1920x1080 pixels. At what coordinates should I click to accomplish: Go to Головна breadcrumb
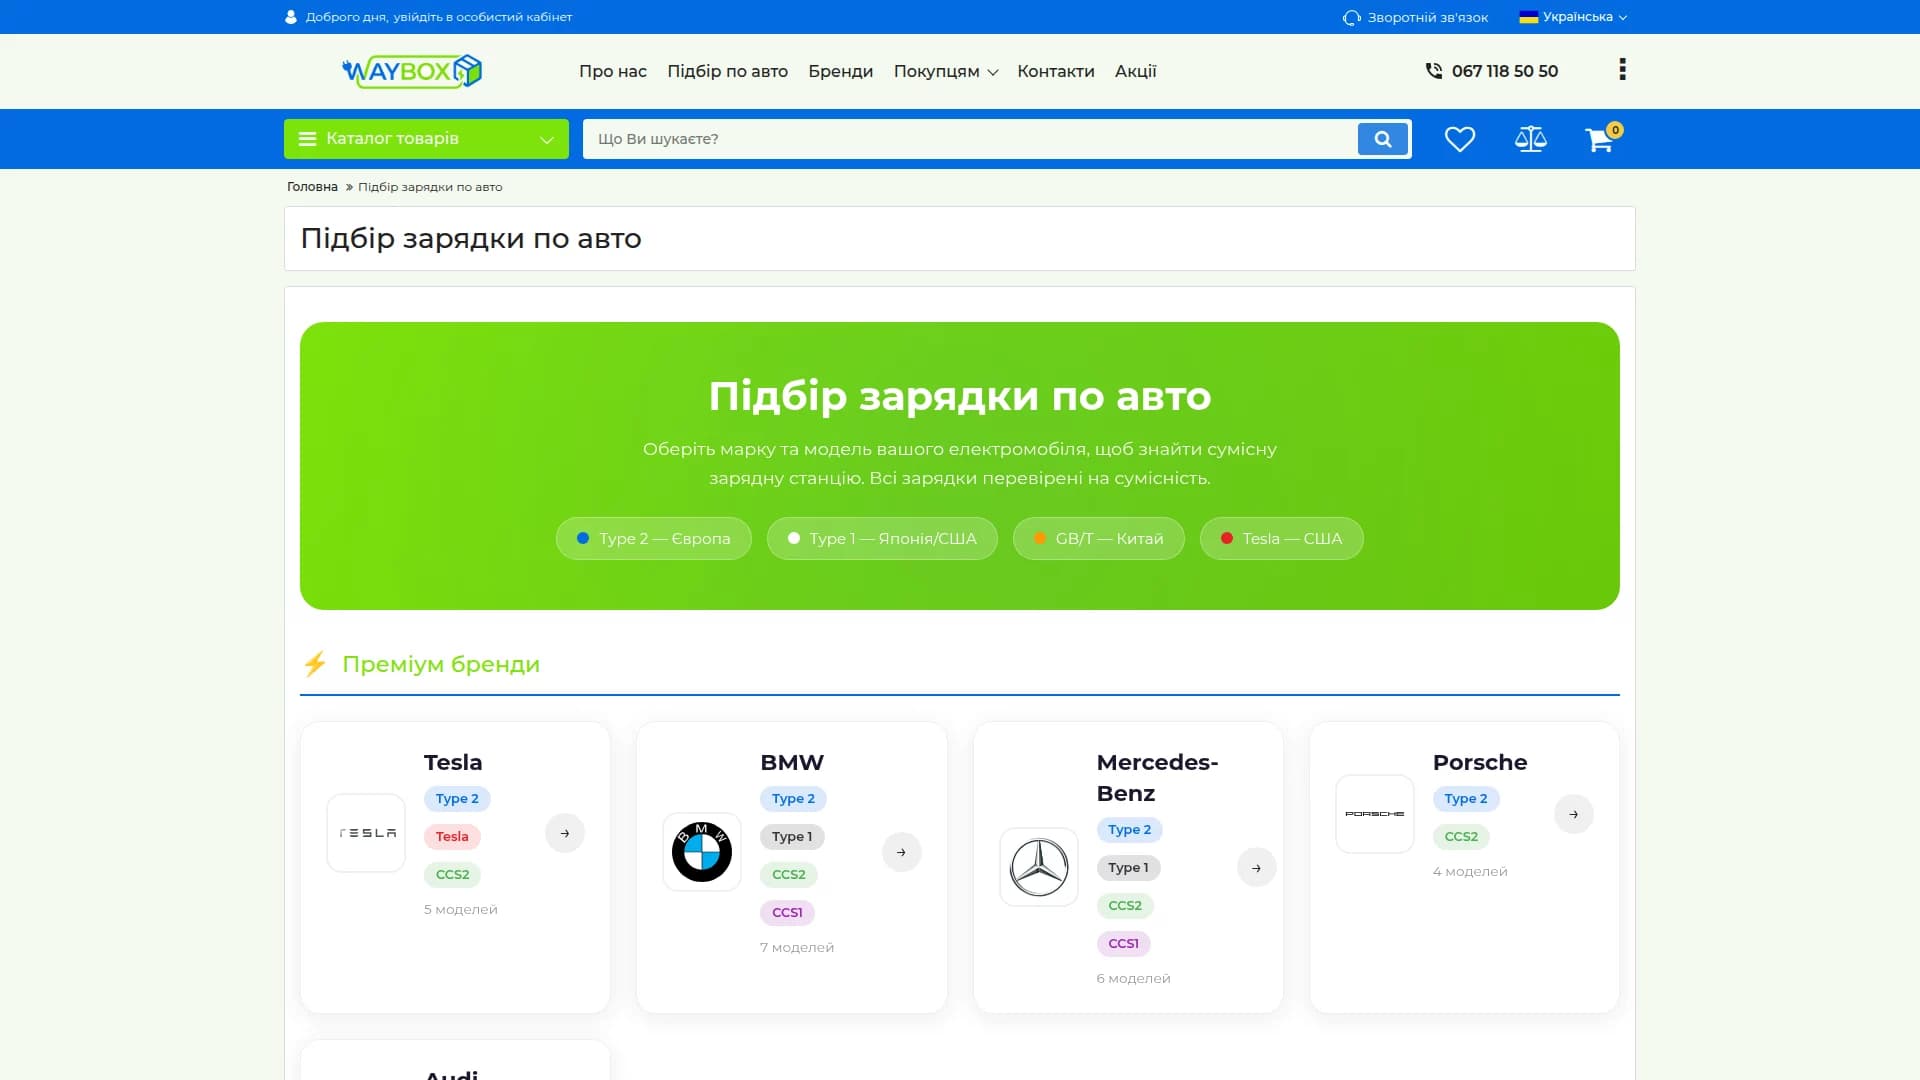pyautogui.click(x=312, y=187)
